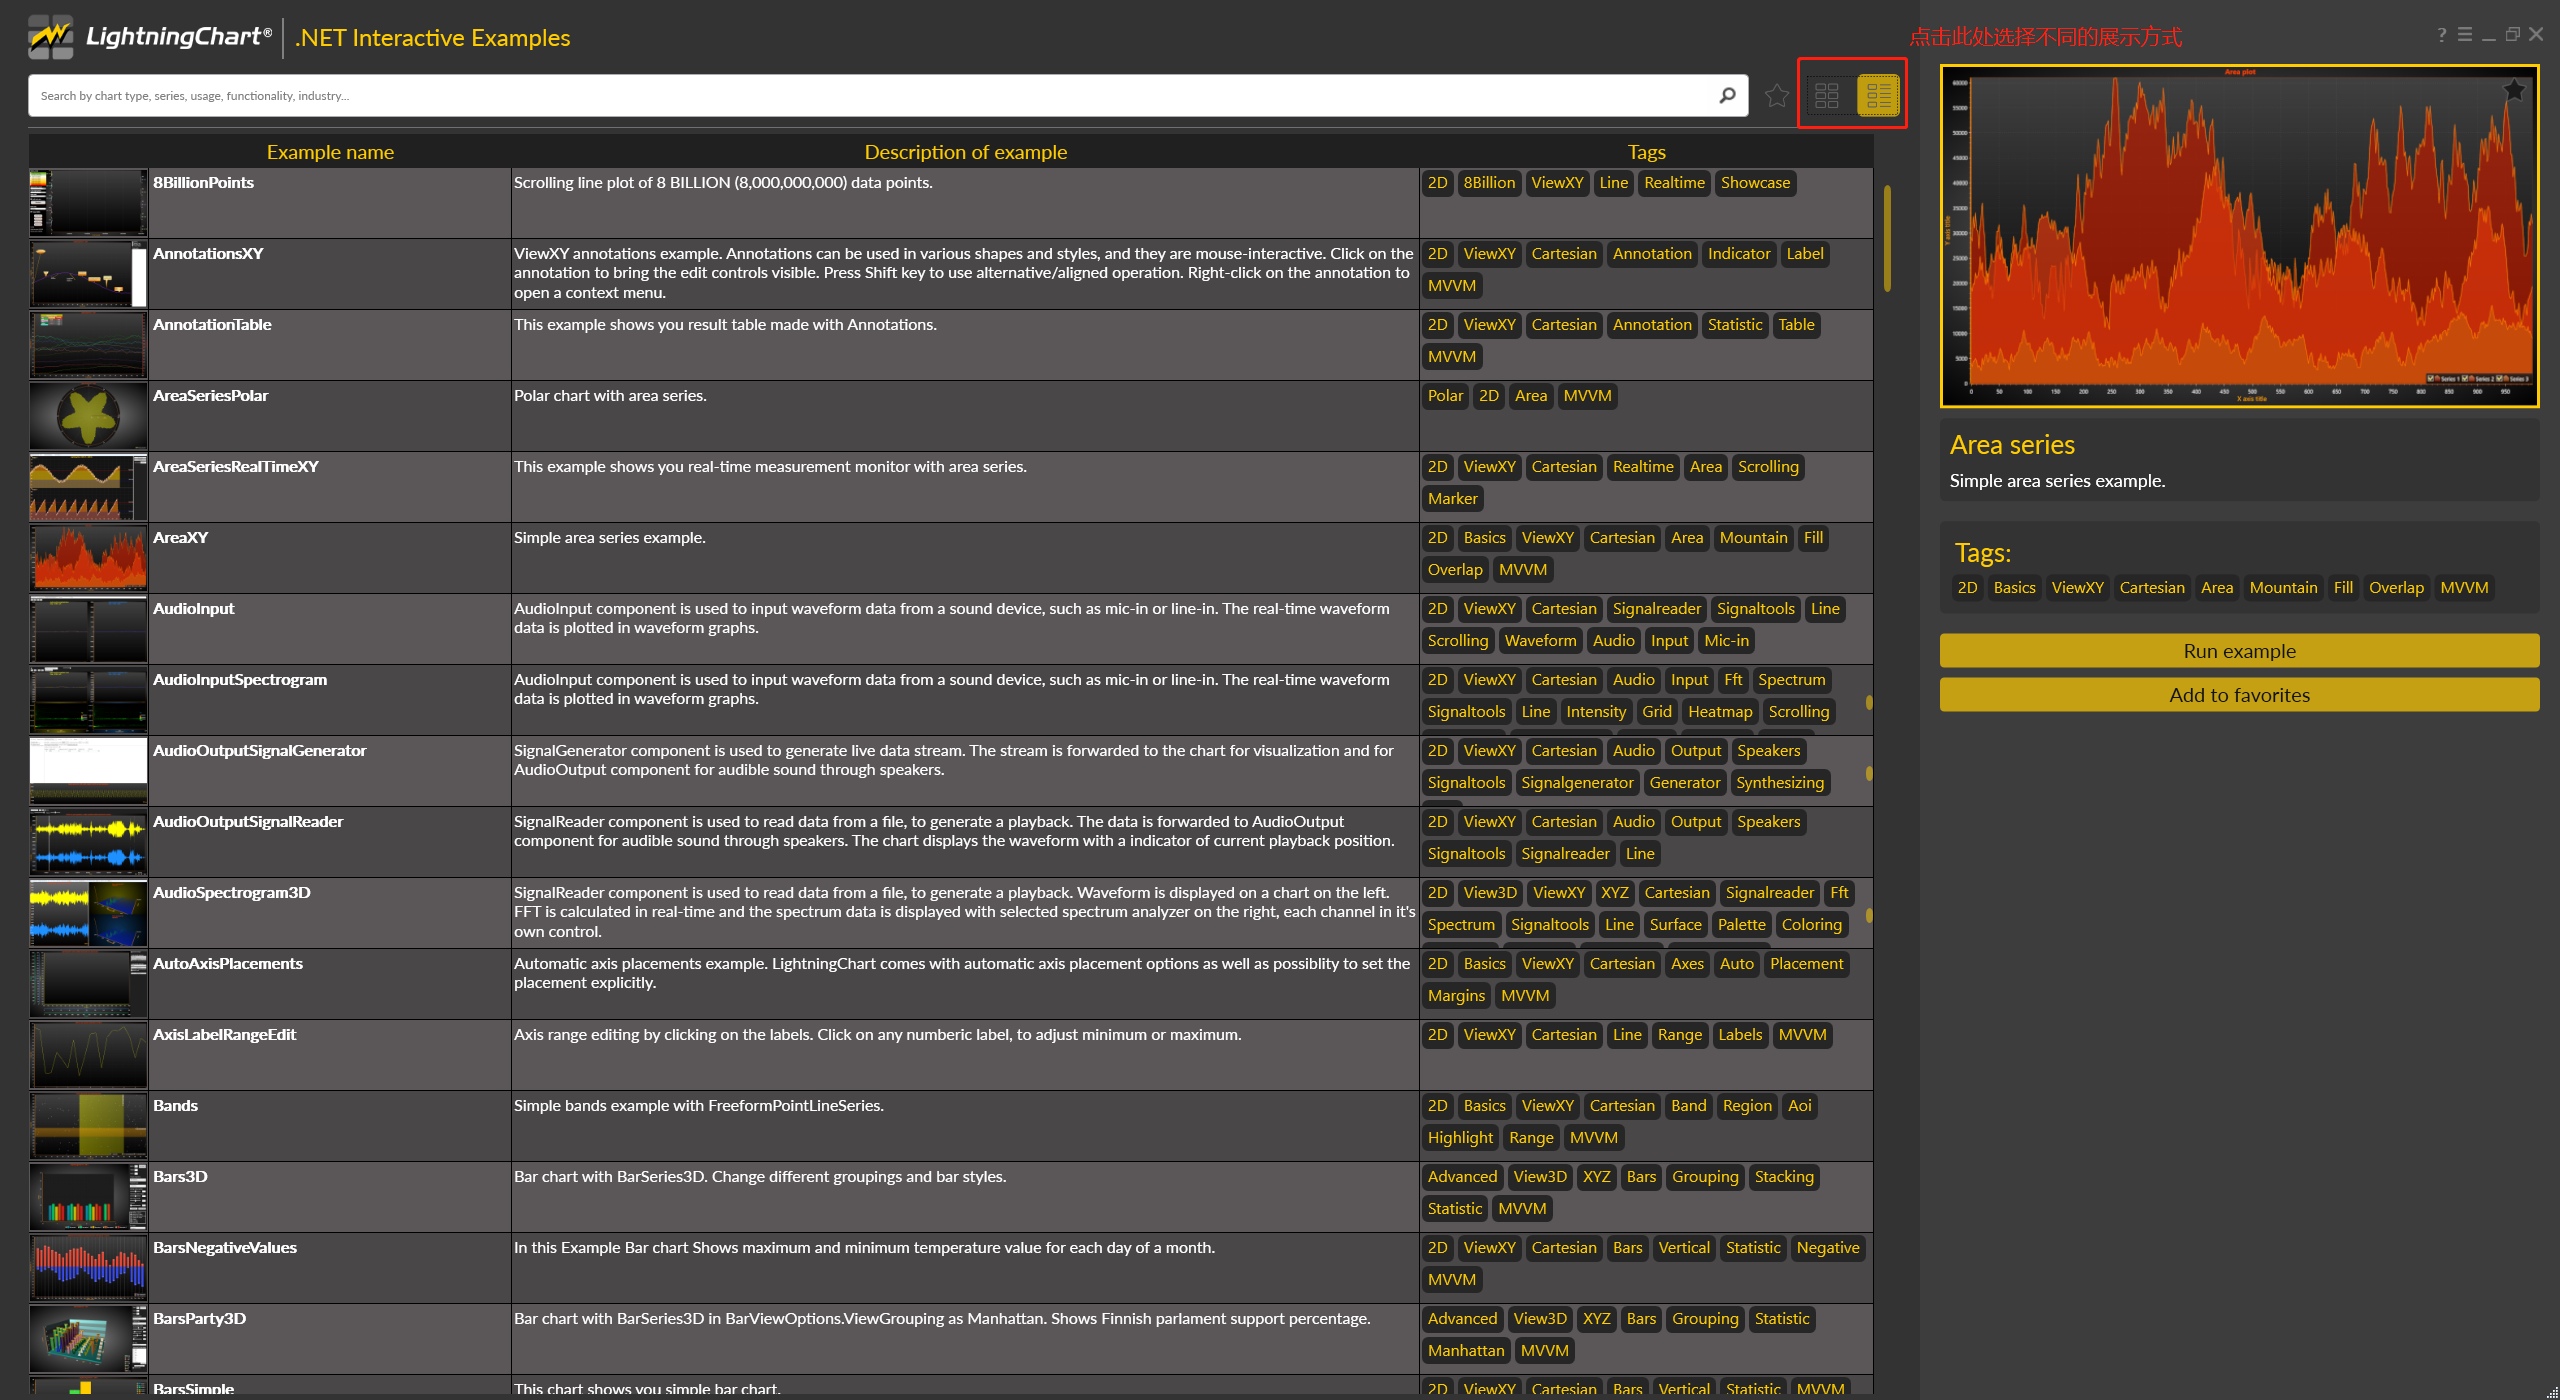
Task: Select the AxisLabelRangeEdit row name
Action: (225, 1035)
